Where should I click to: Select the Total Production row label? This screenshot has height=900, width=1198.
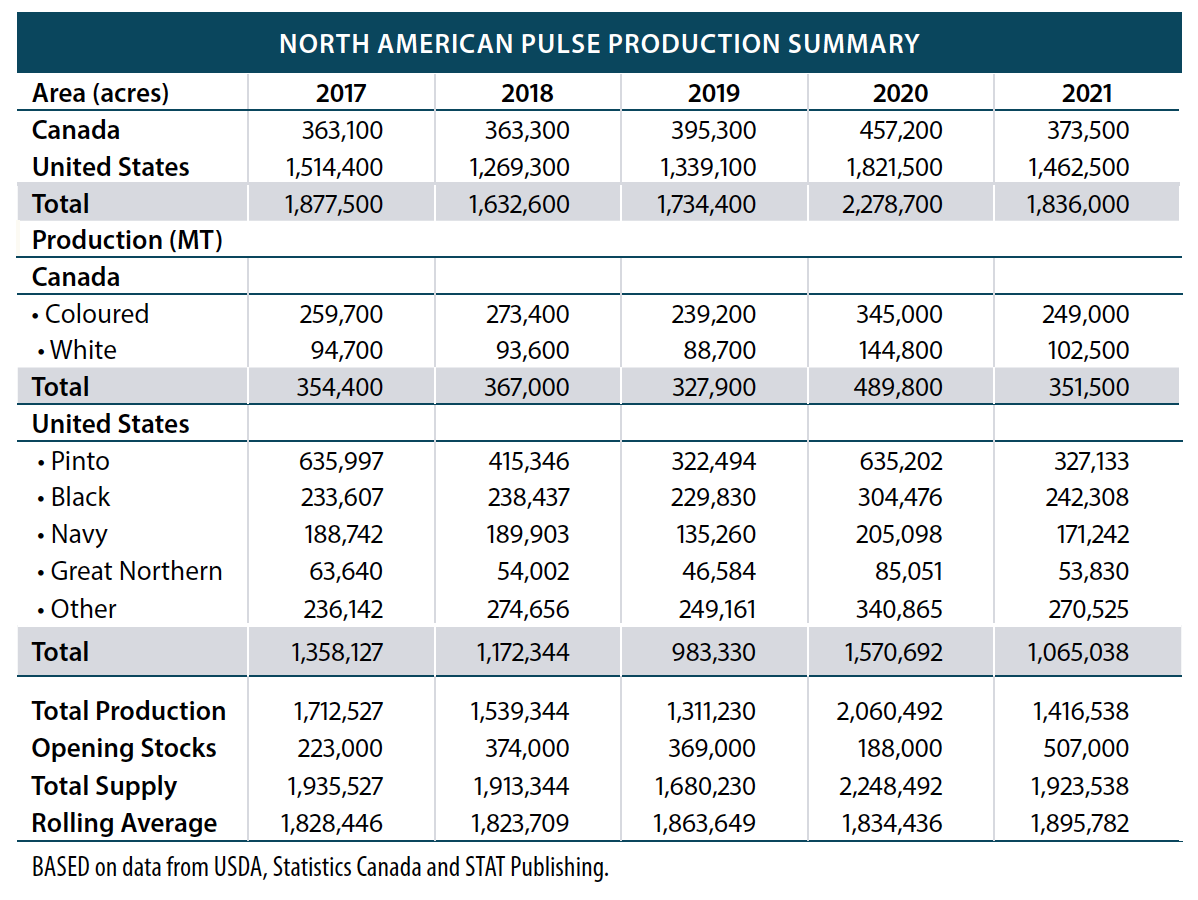pyautogui.click(x=129, y=711)
